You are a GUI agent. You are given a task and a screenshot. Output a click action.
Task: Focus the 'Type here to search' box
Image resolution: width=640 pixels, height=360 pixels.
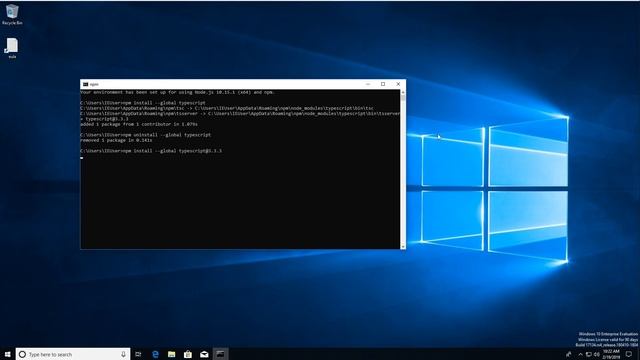[x=73, y=354]
